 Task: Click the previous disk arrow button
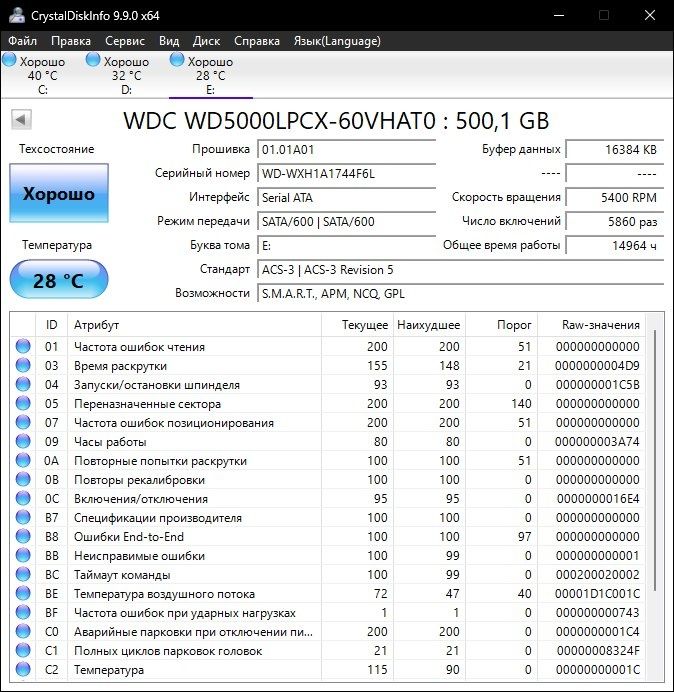(21, 119)
